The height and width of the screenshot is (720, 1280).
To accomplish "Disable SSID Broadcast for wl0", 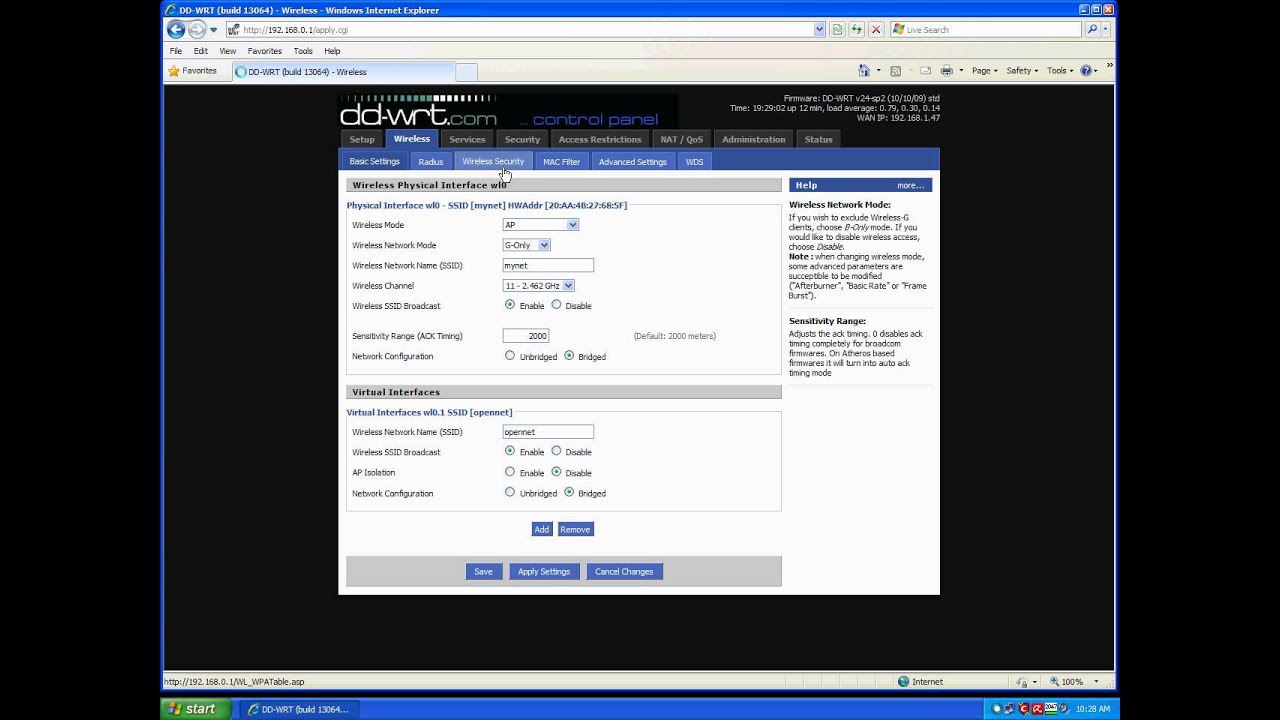I will [x=556, y=305].
